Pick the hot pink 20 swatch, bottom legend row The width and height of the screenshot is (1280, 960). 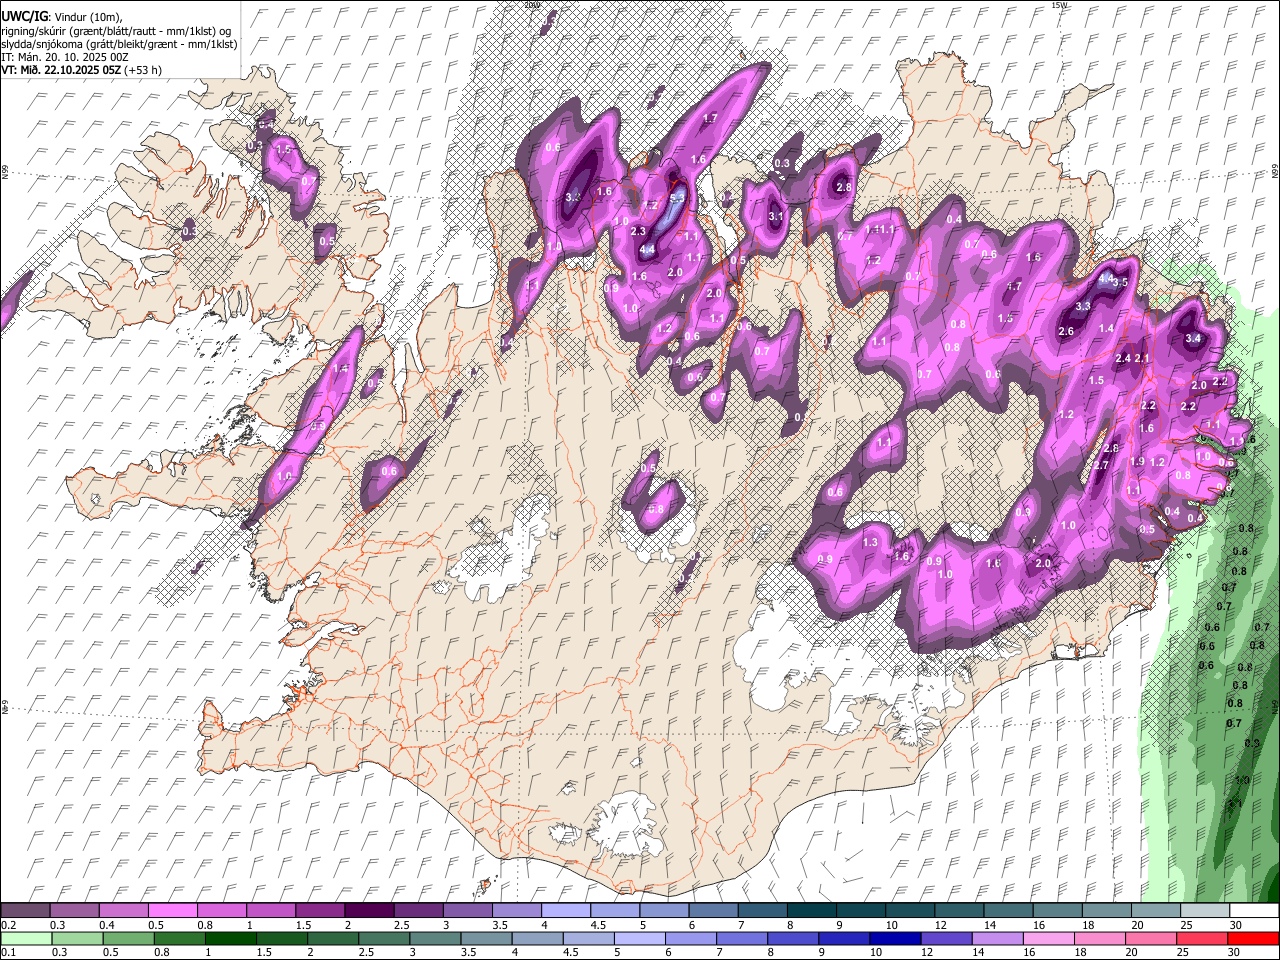[1150, 938]
